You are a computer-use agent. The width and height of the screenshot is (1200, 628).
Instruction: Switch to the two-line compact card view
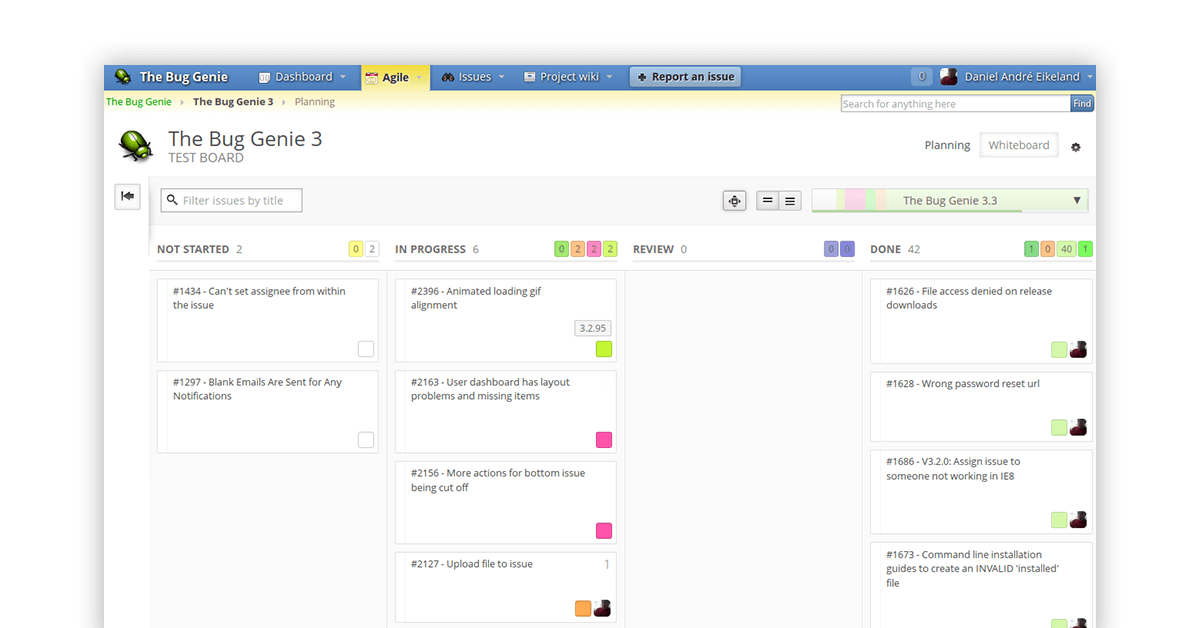point(768,201)
